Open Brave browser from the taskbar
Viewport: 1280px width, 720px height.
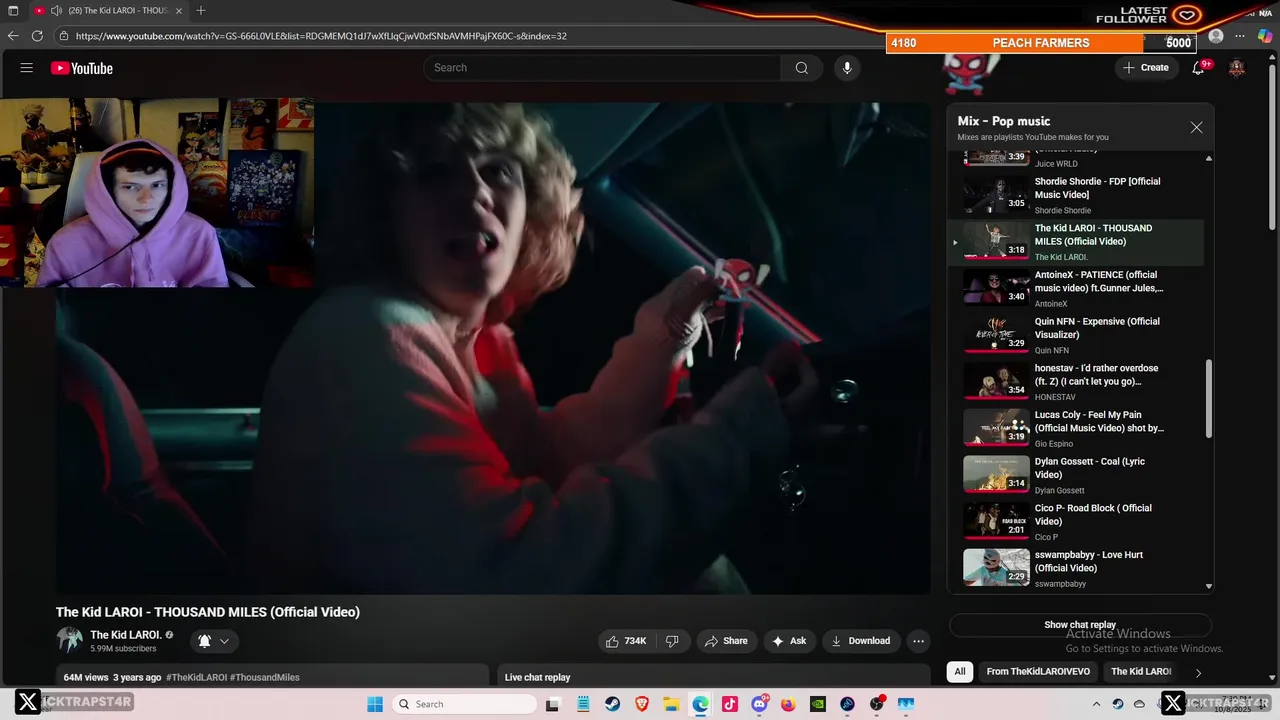642,704
